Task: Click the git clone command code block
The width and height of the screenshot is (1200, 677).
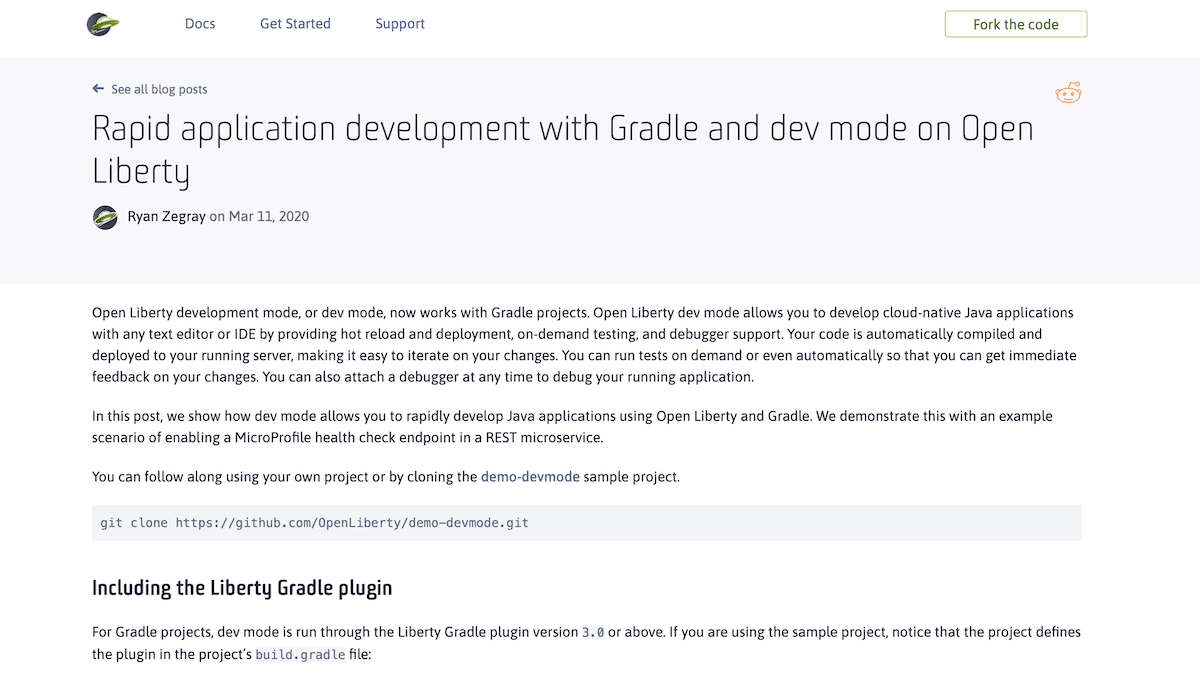Action: click(x=587, y=523)
